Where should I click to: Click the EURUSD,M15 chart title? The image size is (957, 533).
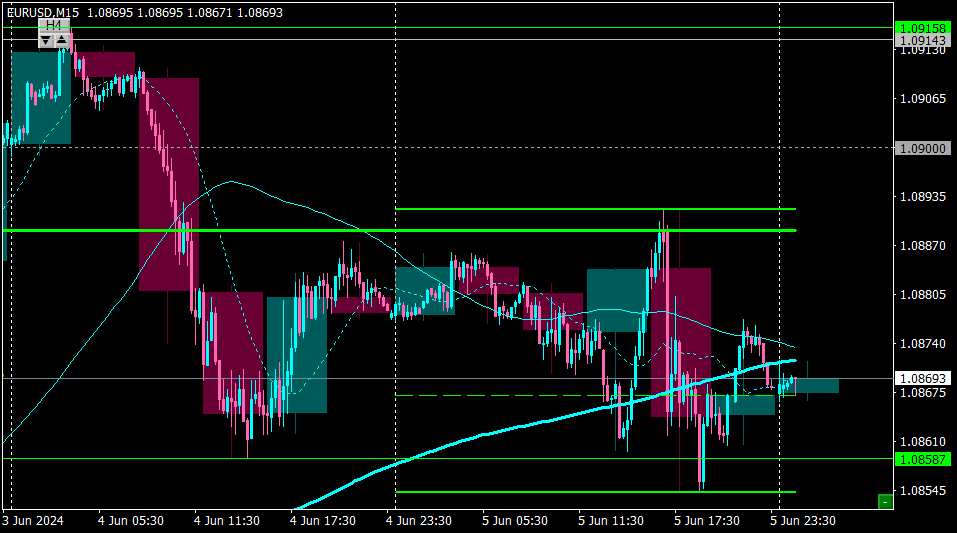[x=43, y=12]
